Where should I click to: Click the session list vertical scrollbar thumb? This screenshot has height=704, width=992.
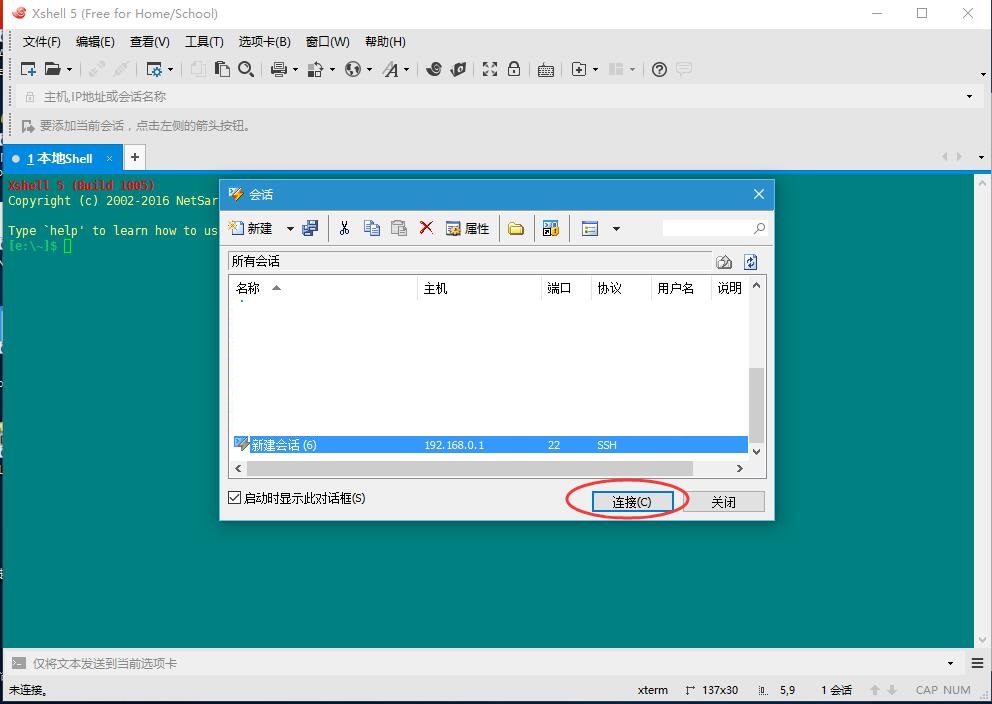coord(756,405)
